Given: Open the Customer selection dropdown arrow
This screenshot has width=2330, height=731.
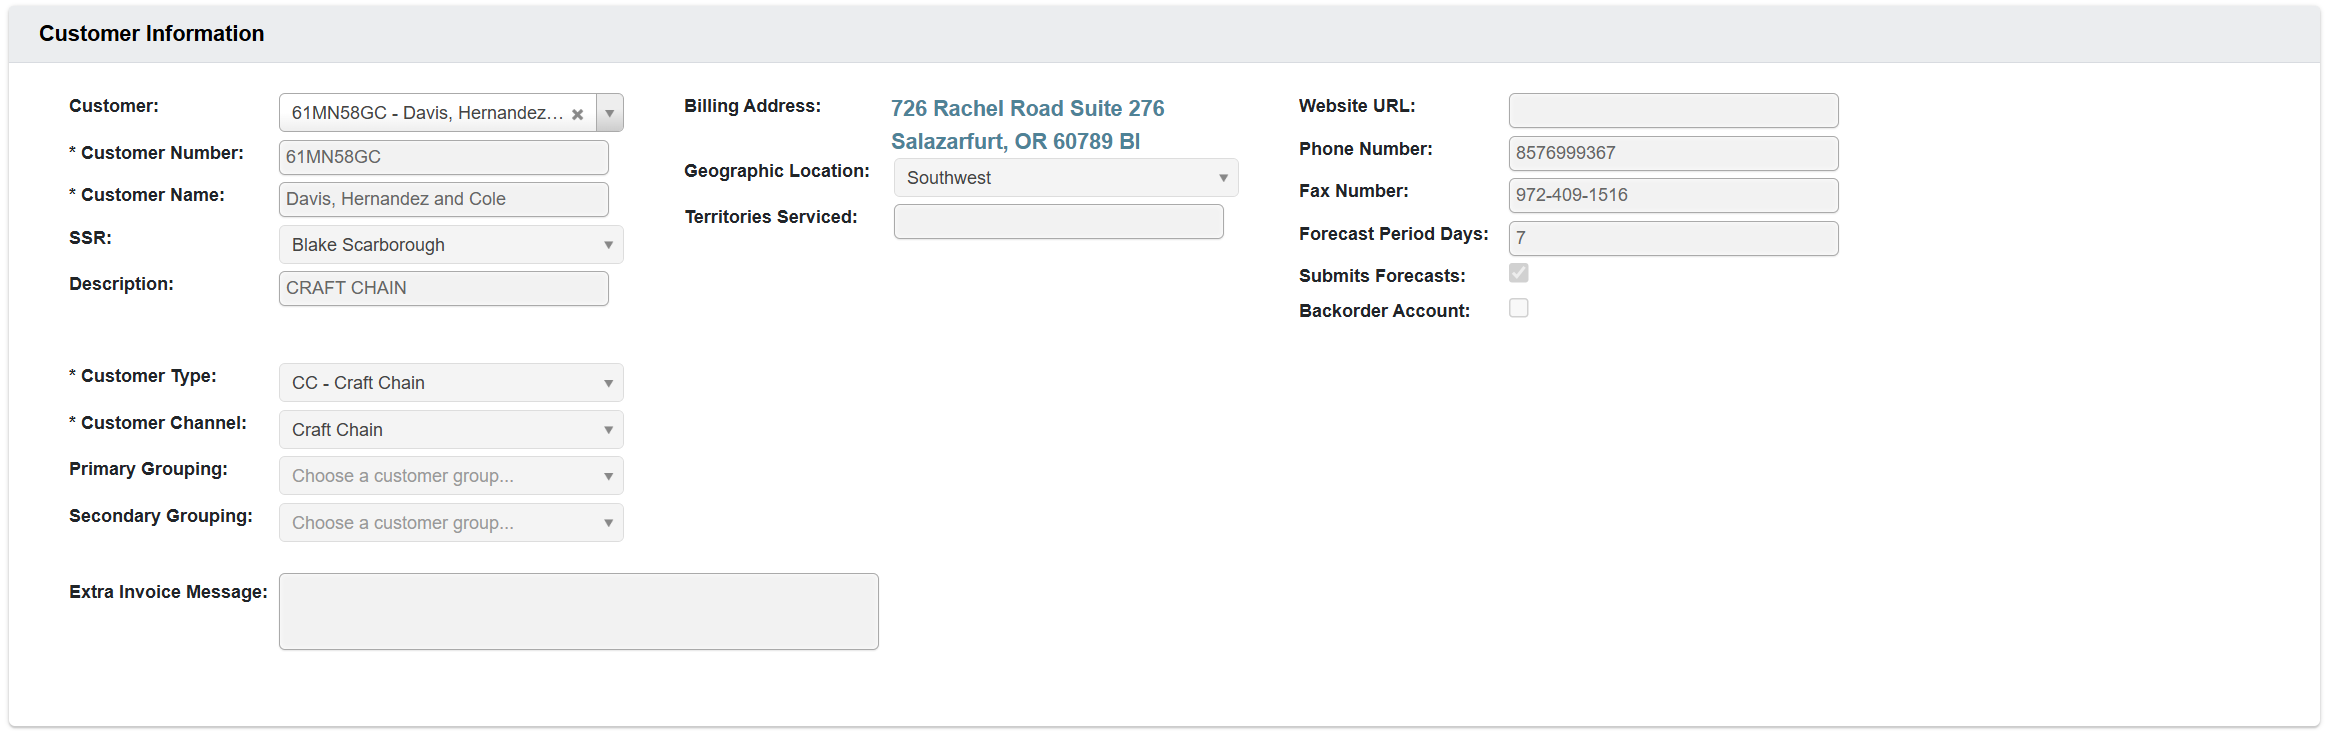Looking at the screenshot, I should coord(609,113).
